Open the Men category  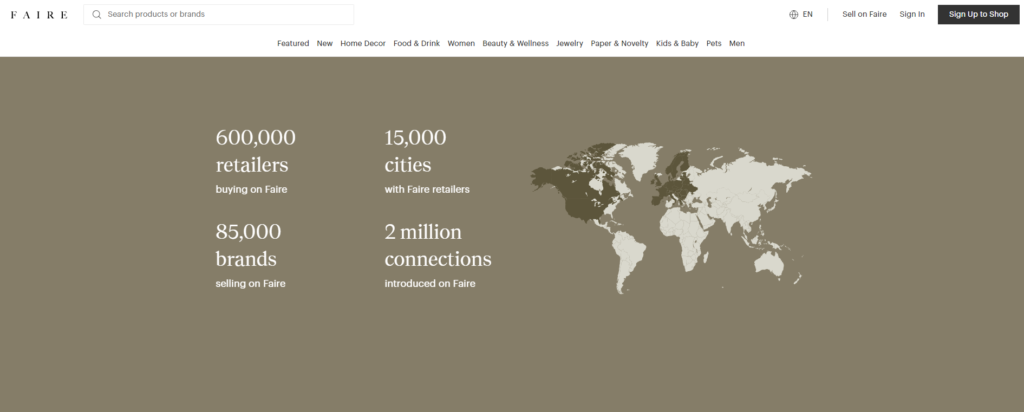click(737, 44)
